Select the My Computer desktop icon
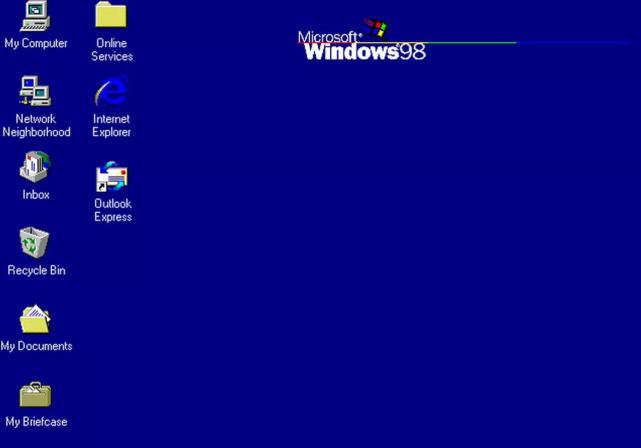This screenshot has height=448, width=641. [35, 16]
